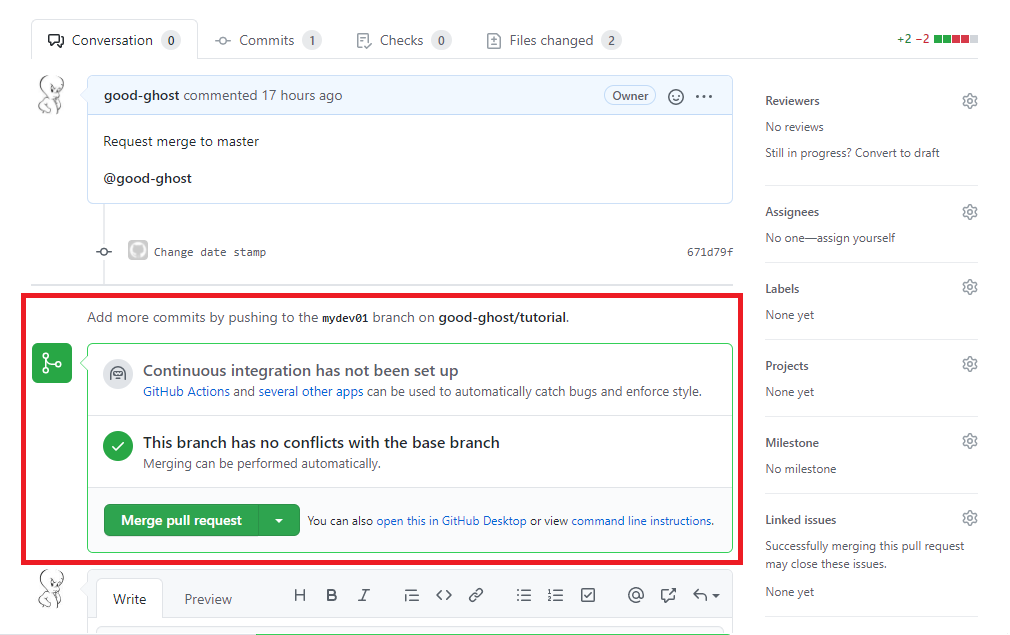This screenshot has width=1010, height=635.
Task: Open the Labels settings gear
Action: pos(969,287)
